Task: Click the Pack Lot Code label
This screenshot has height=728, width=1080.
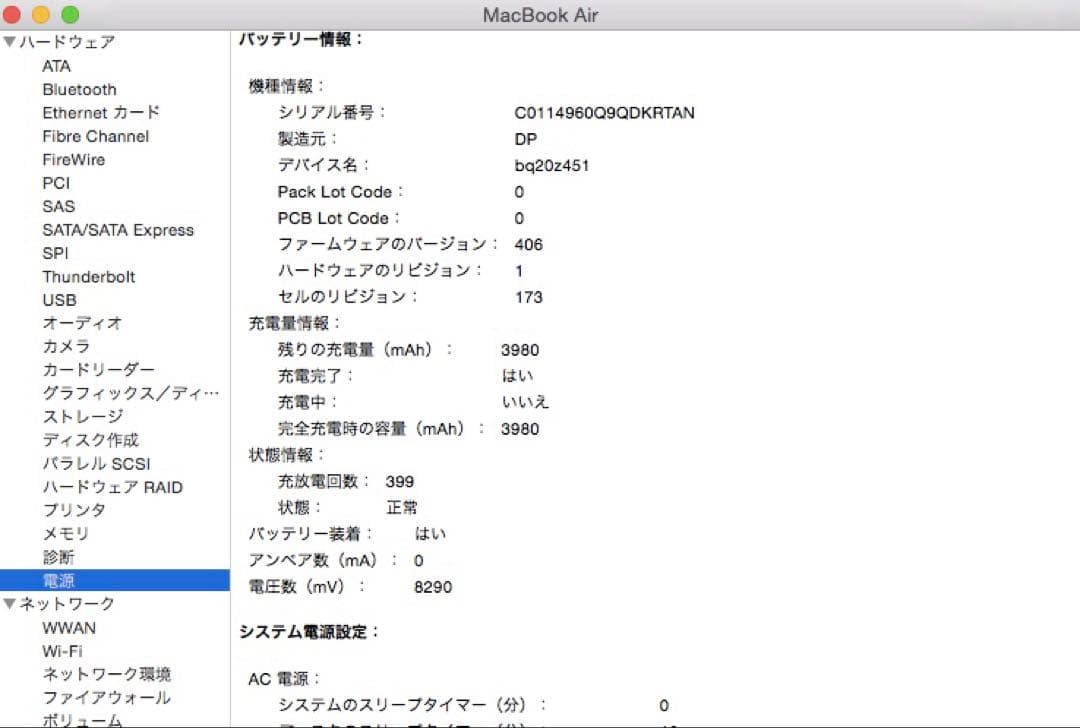Action: 340,192
